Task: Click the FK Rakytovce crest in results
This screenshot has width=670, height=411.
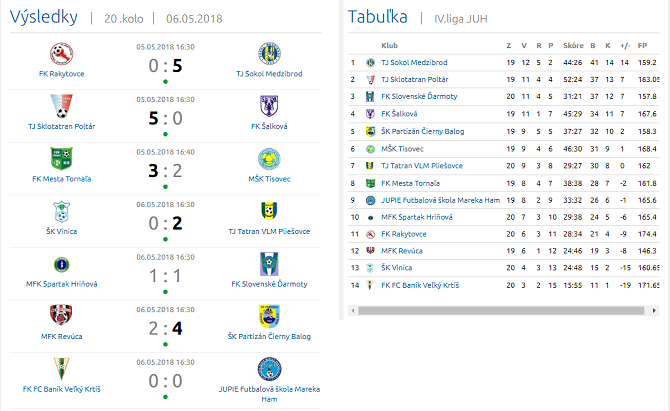Action: coord(62,53)
